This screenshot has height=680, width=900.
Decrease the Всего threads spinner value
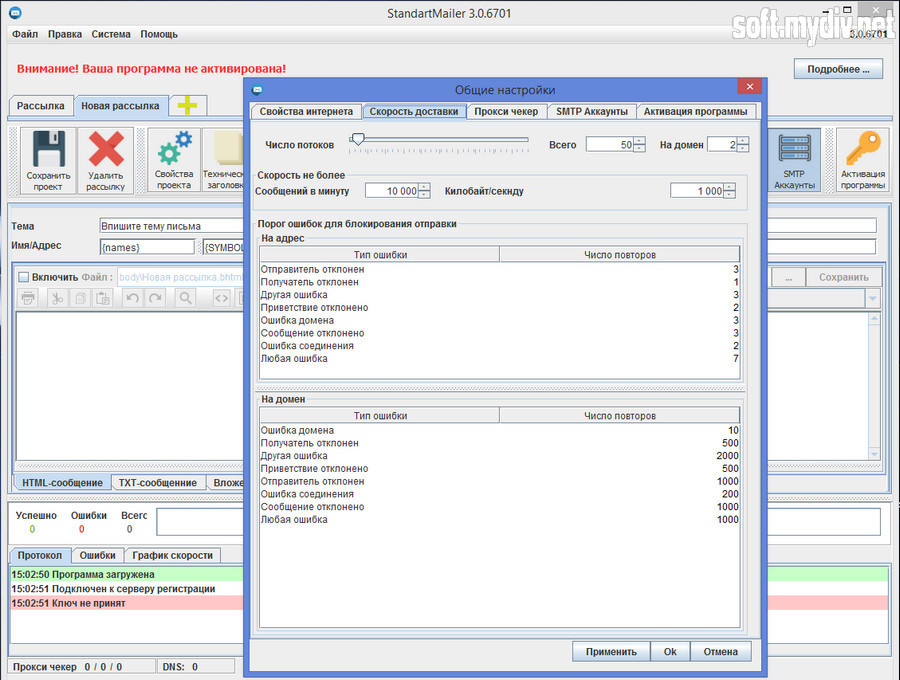639,148
